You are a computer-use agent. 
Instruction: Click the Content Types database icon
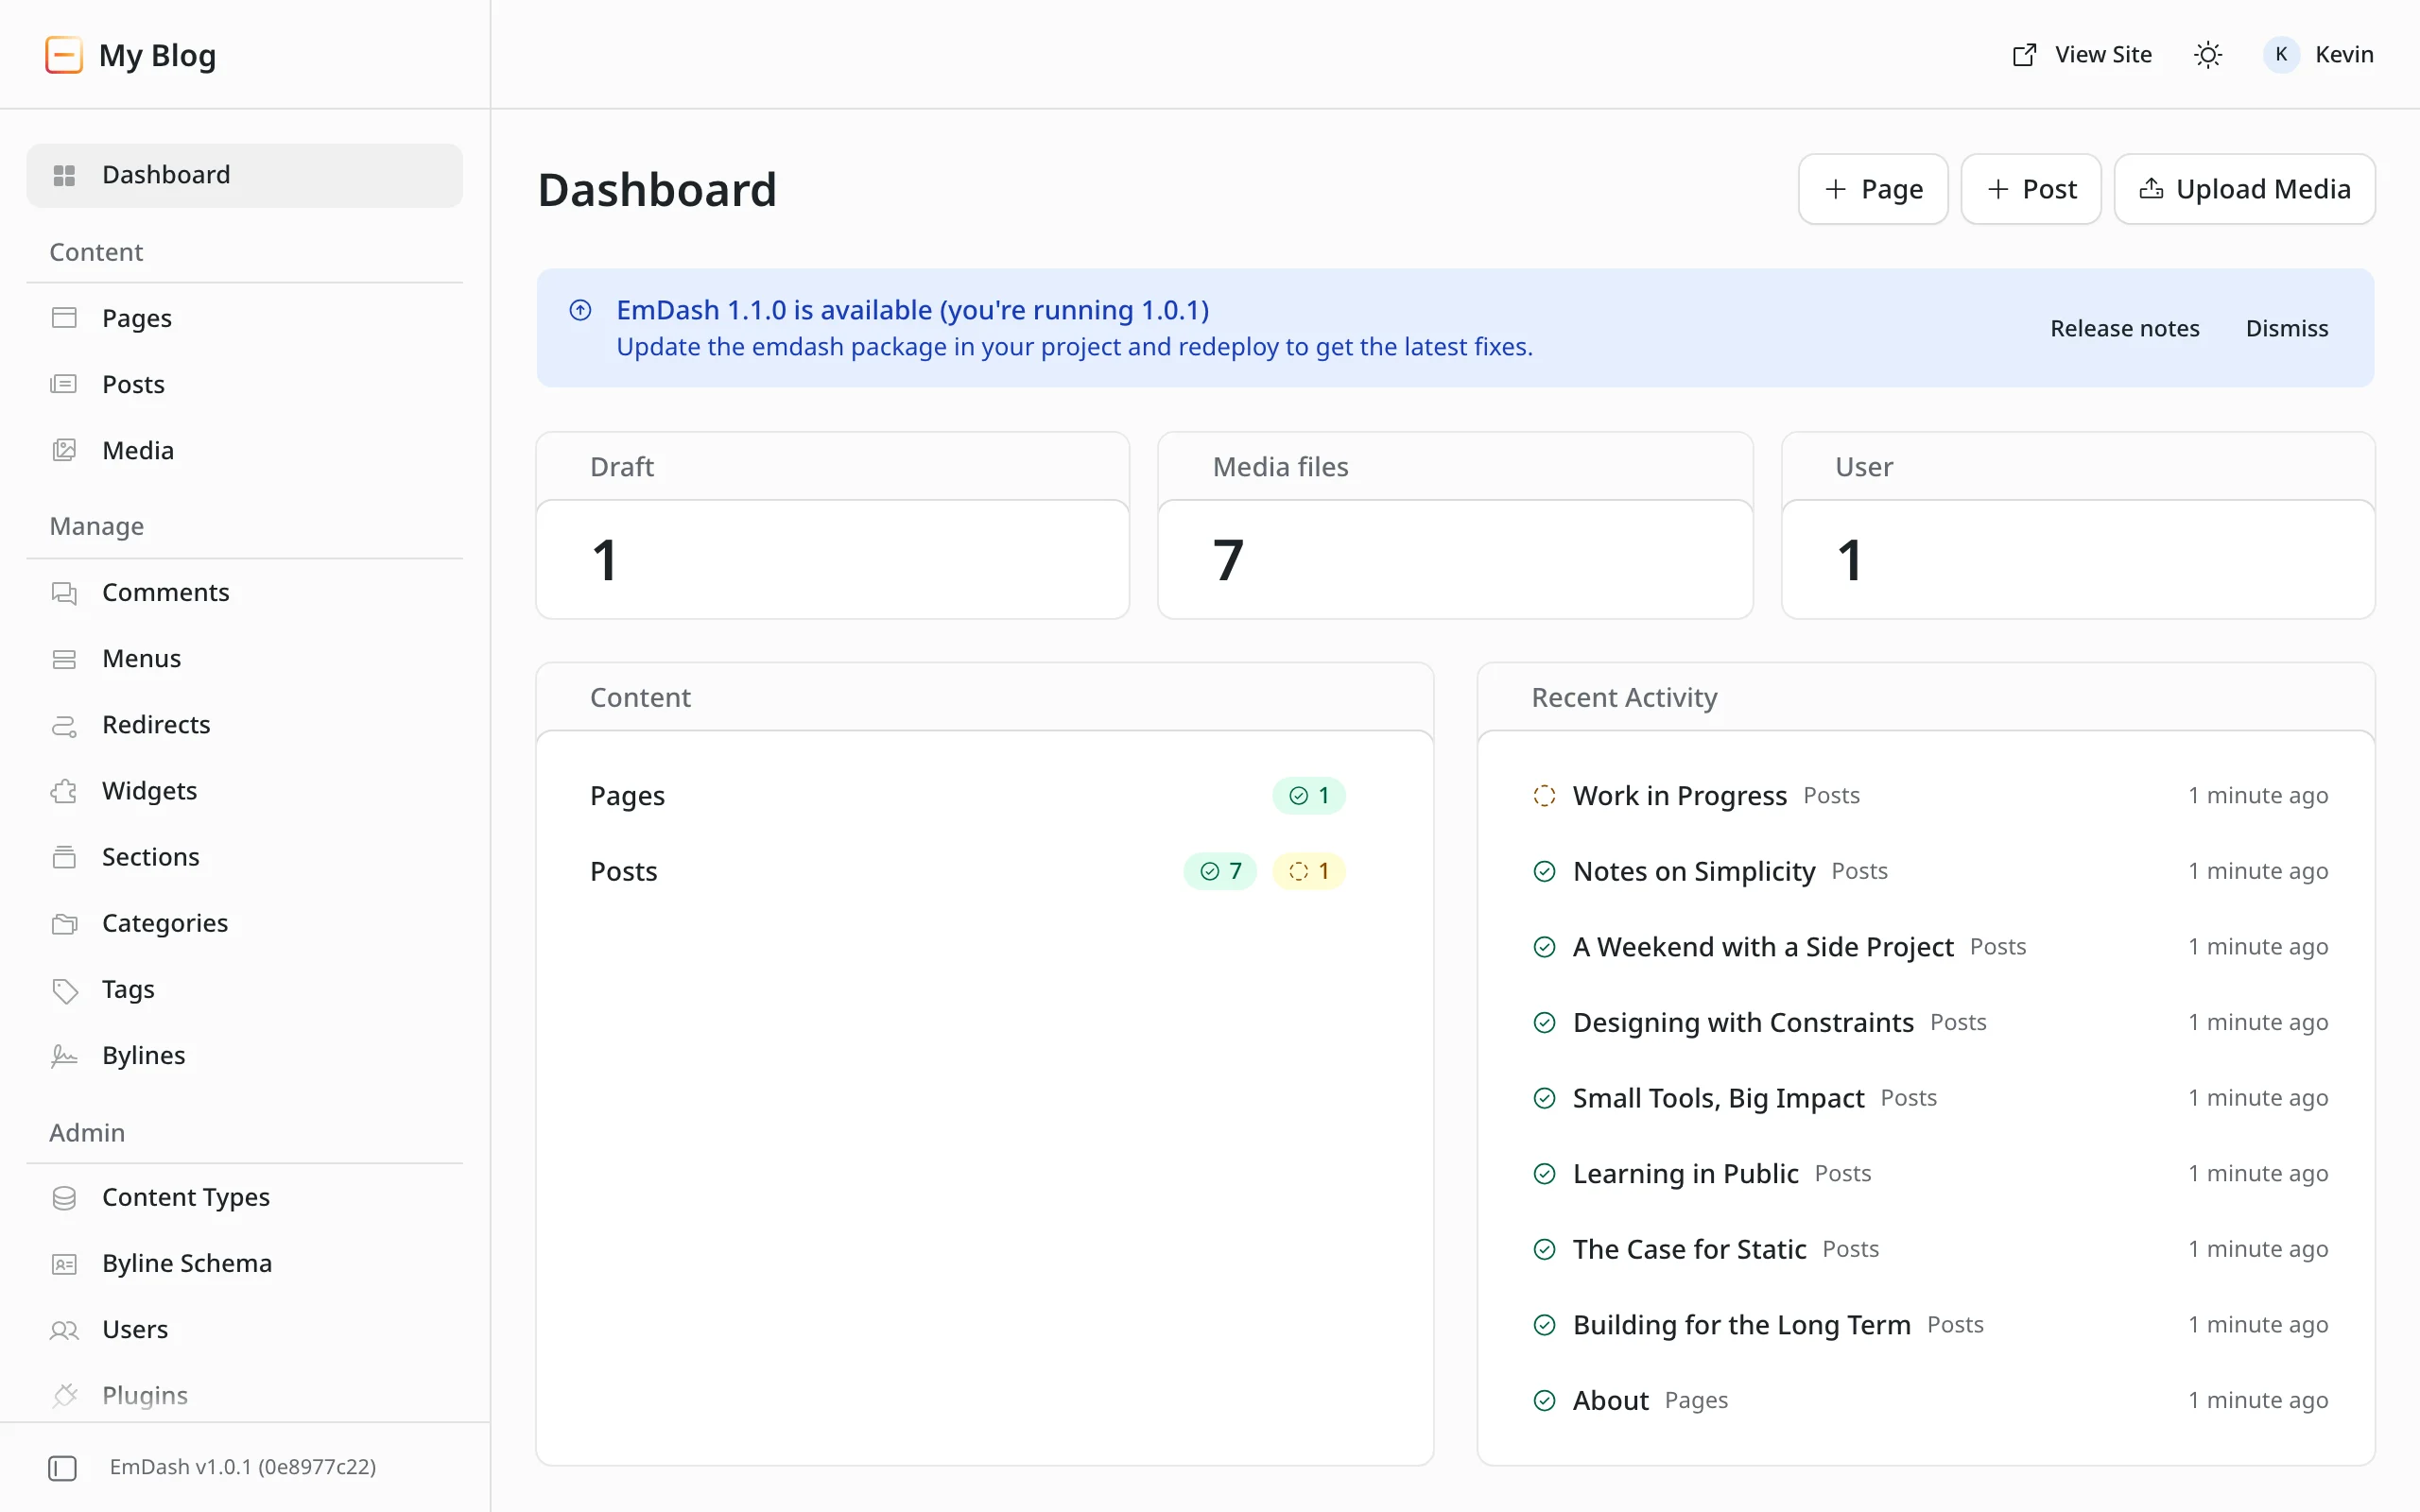[x=64, y=1197]
